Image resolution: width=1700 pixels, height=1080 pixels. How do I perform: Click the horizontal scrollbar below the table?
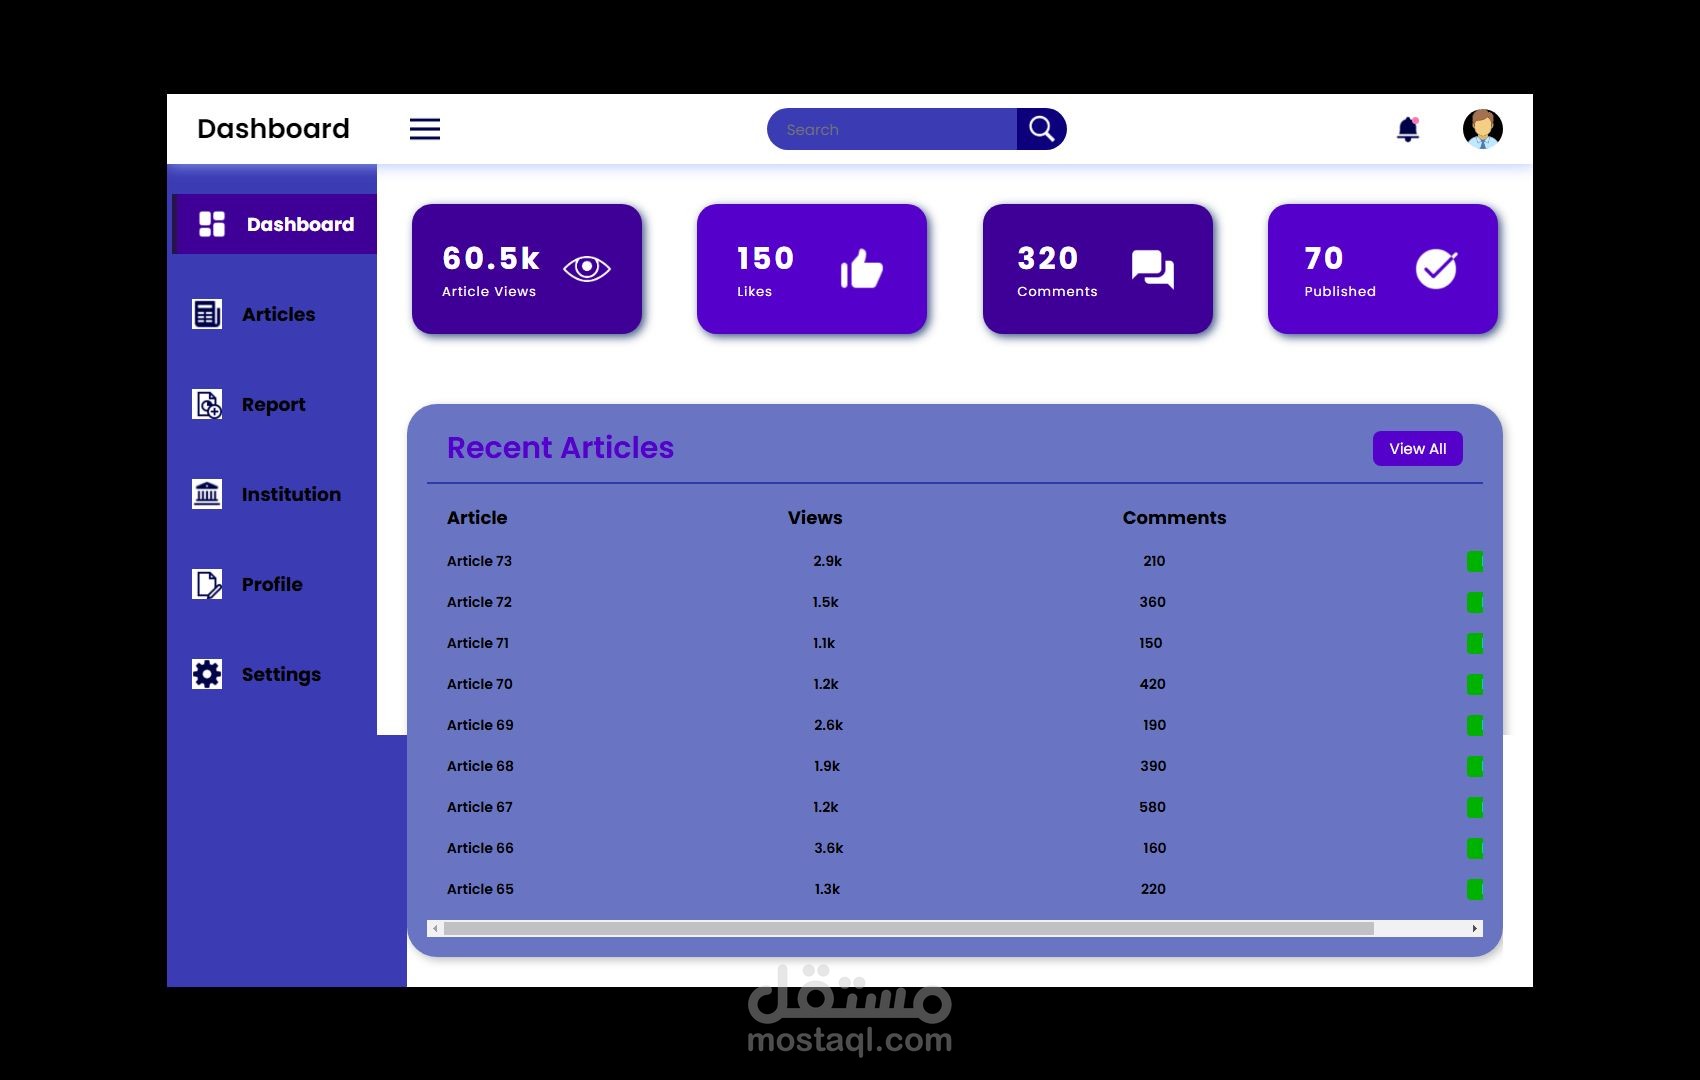point(950,928)
